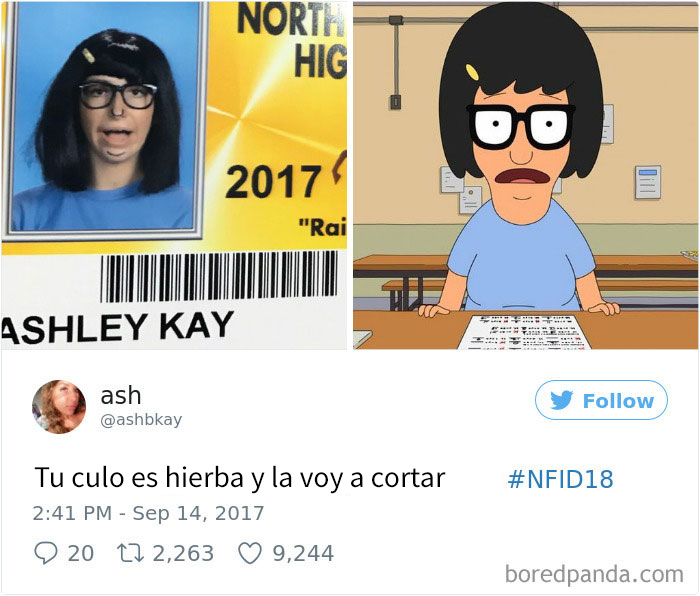This screenshot has height=596, width=700.
Task: Open ash's round profile avatar
Action: pos(58,407)
